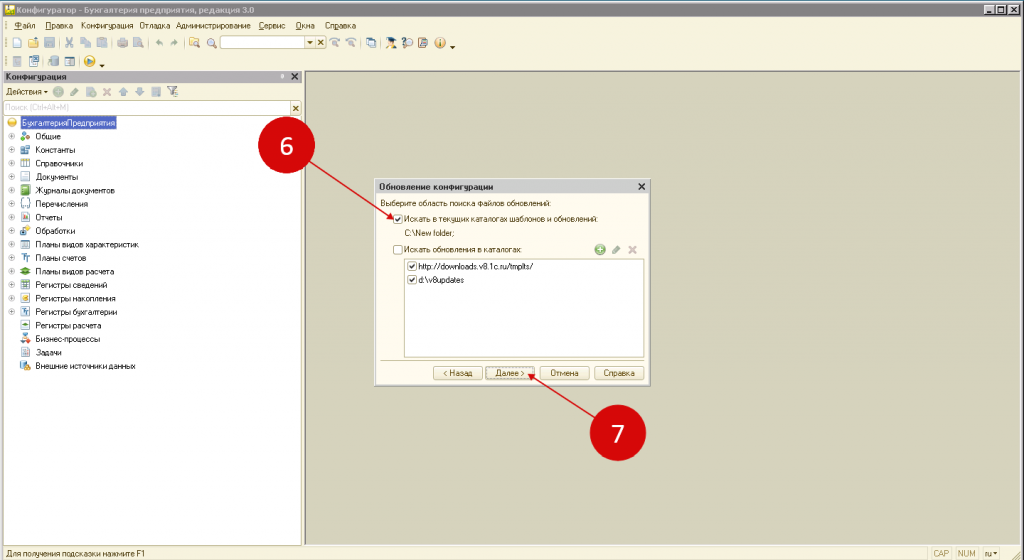Click the help search icon with question mark
This screenshot has height=560, width=1024.
click(x=407, y=43)
